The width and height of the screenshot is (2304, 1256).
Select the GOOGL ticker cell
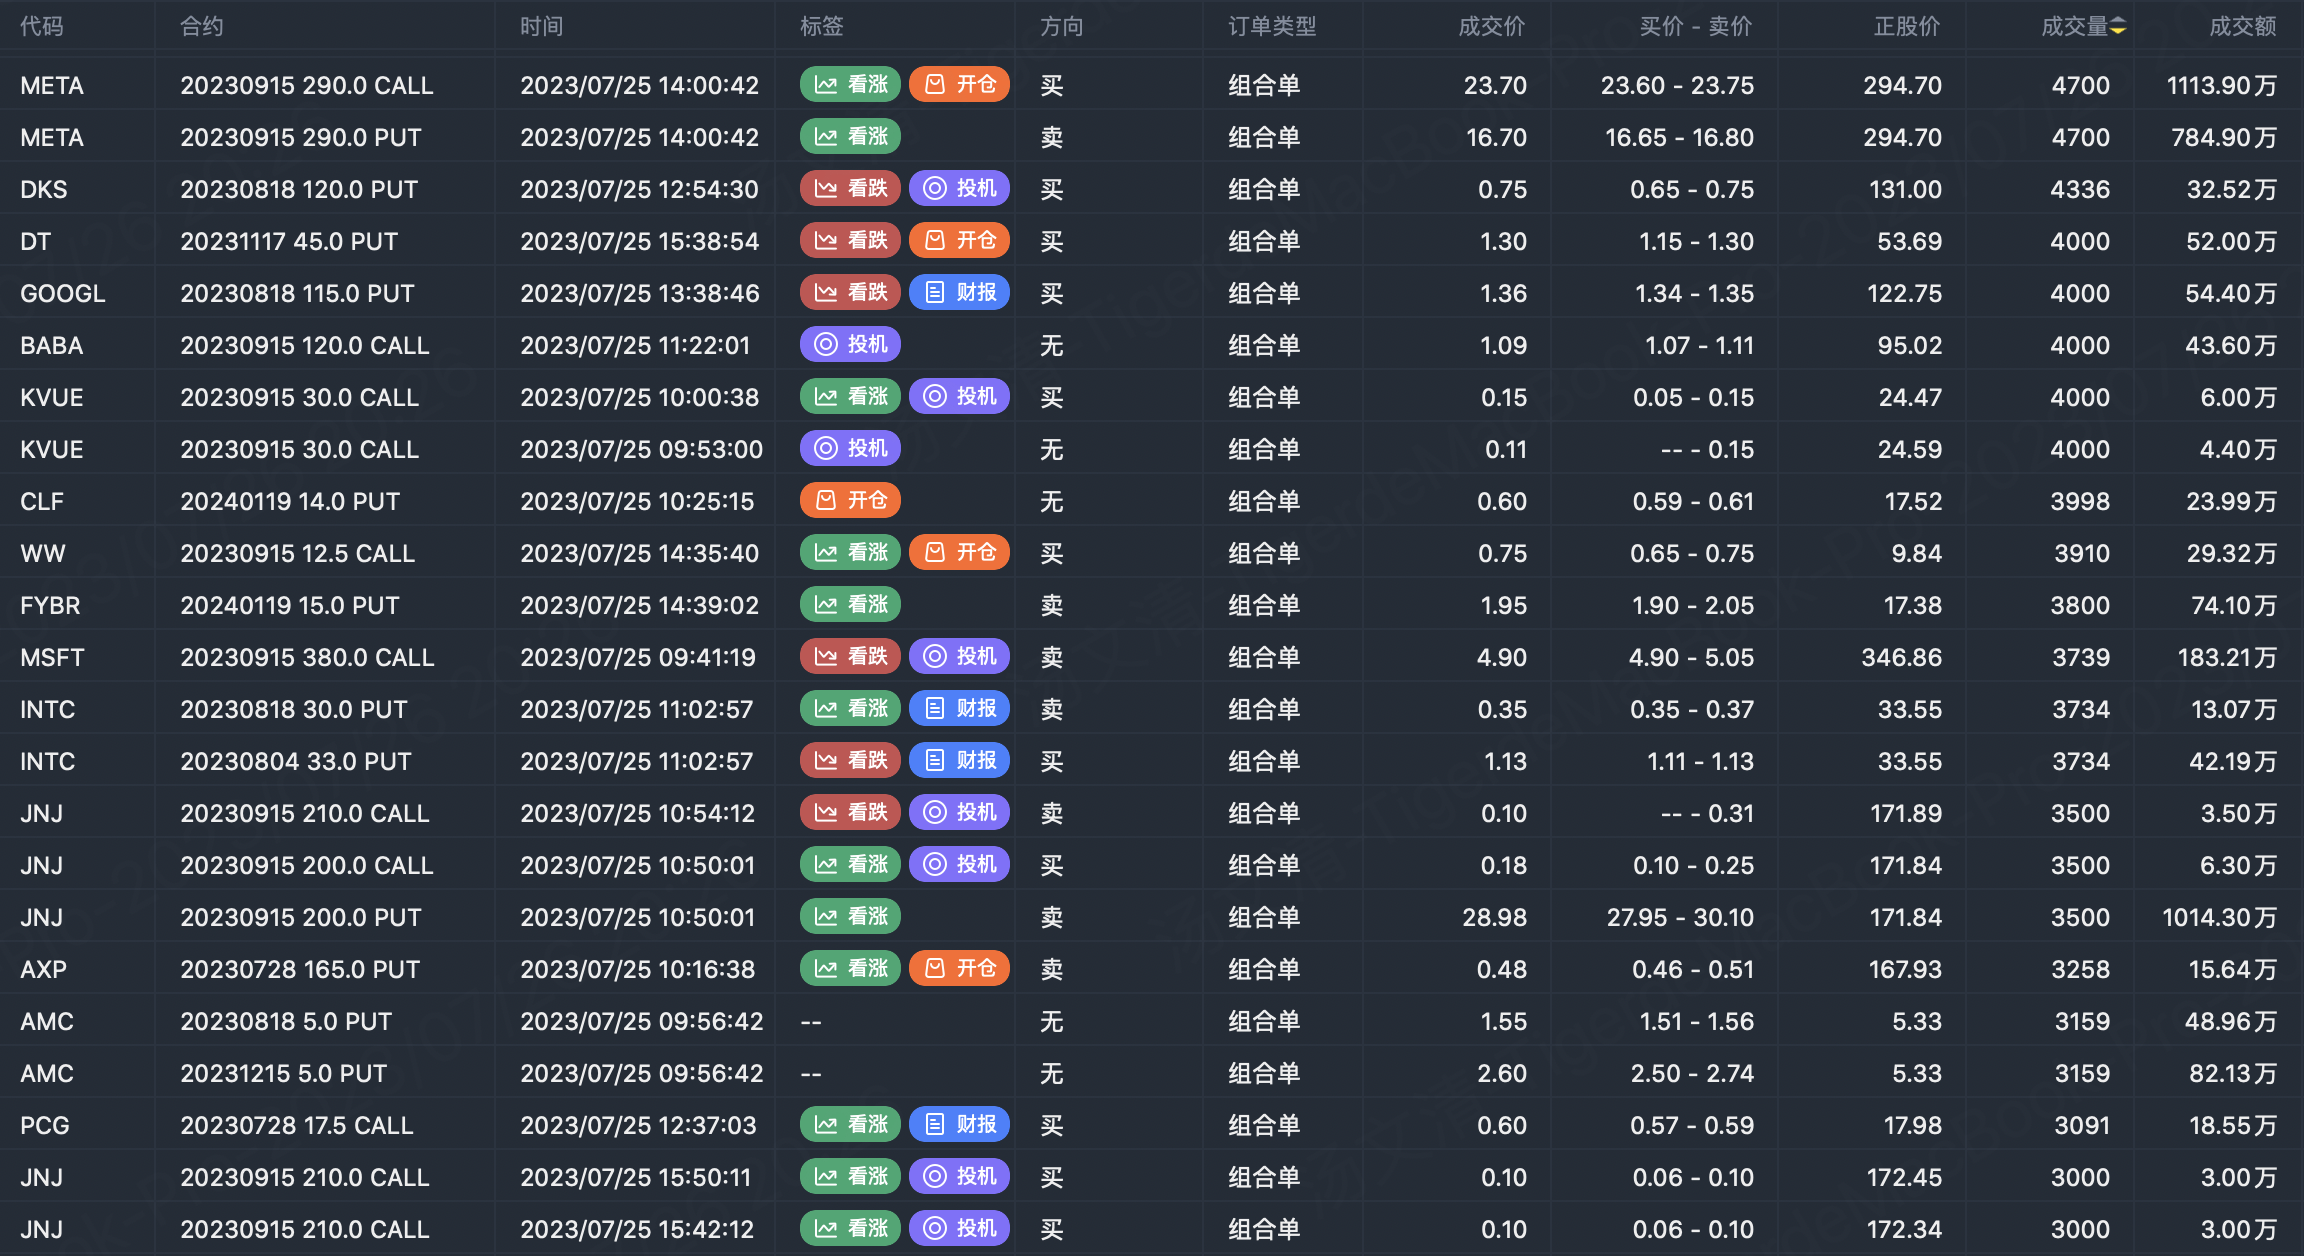tap(63, 293)
